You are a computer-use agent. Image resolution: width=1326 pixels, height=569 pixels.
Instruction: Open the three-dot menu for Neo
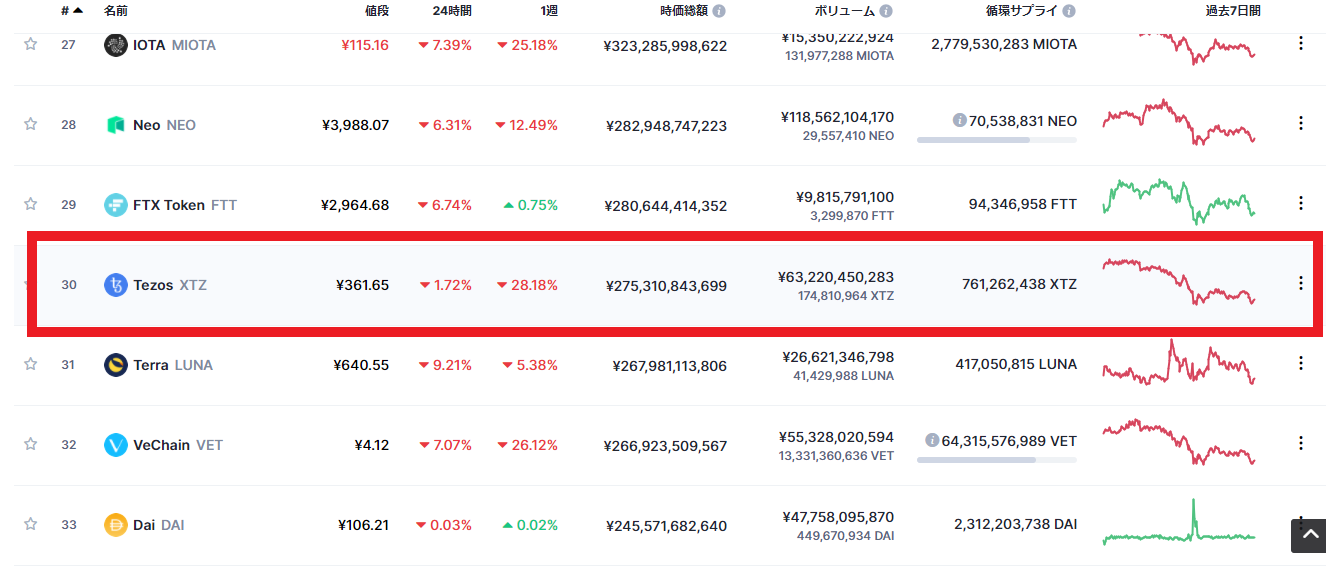pyautogui.click(x=1301, y=123)
